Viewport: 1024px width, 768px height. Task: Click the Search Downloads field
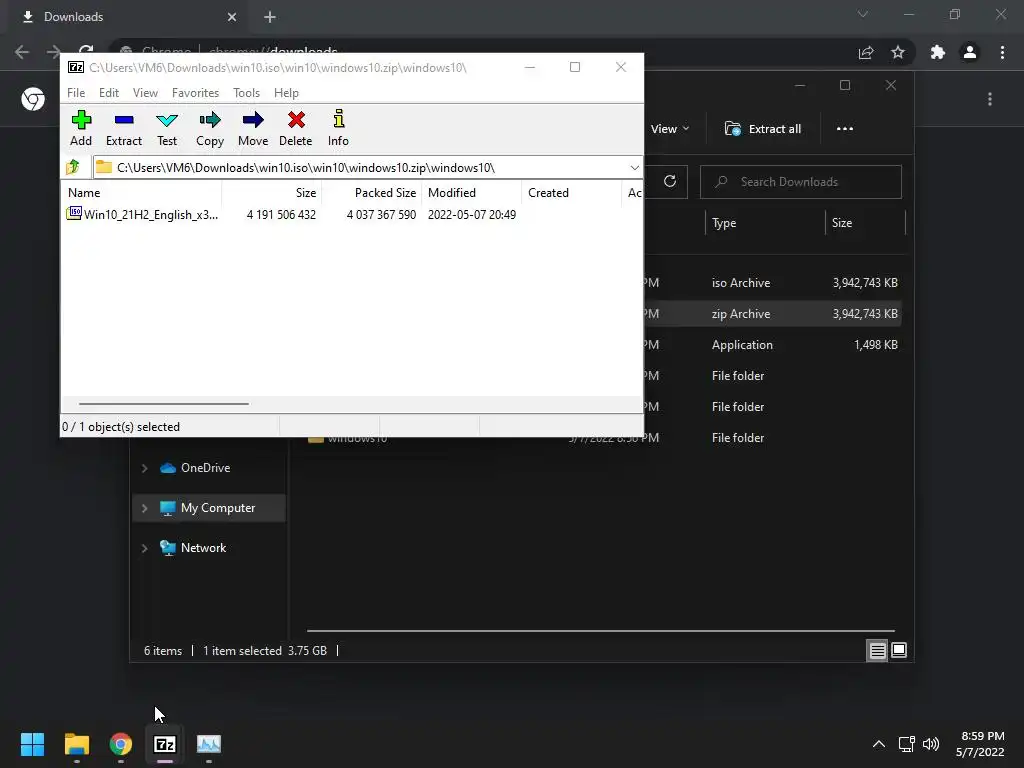coord(801,182)
